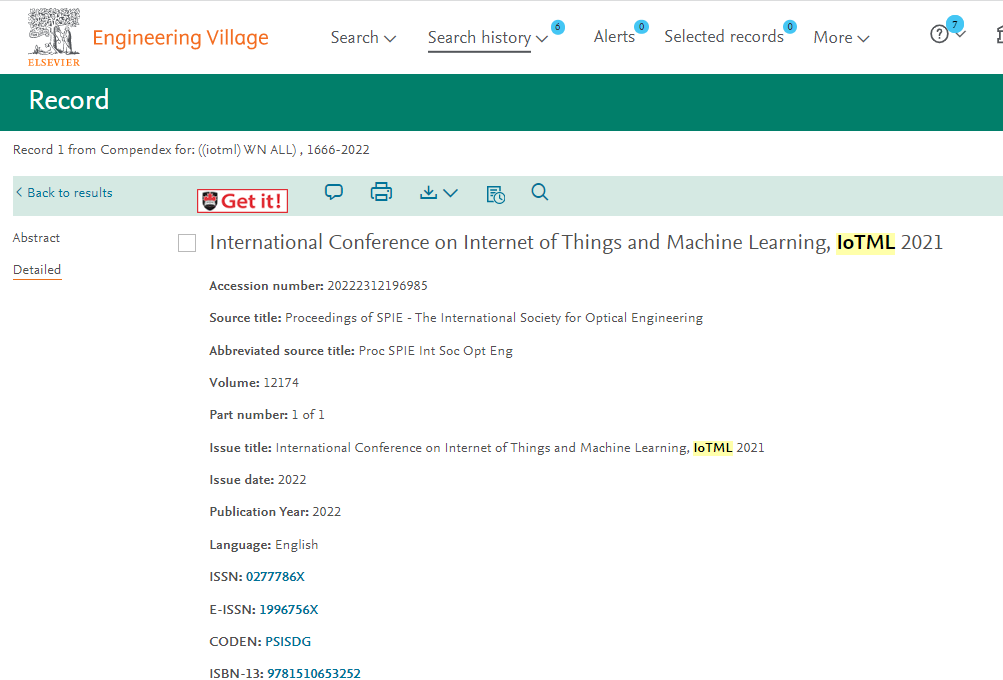Click the Get it! full-text button
This screenshot has height=680, width=1003.
point(243,201)
